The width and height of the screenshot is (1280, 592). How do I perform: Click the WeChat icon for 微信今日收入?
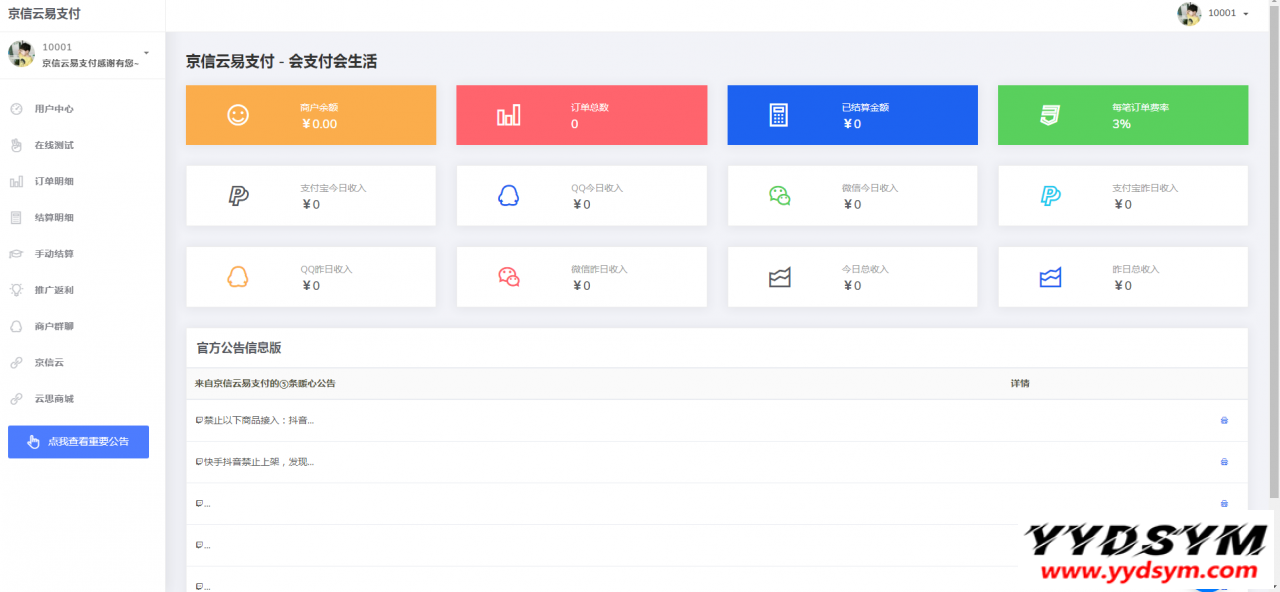tap(779, 196)
